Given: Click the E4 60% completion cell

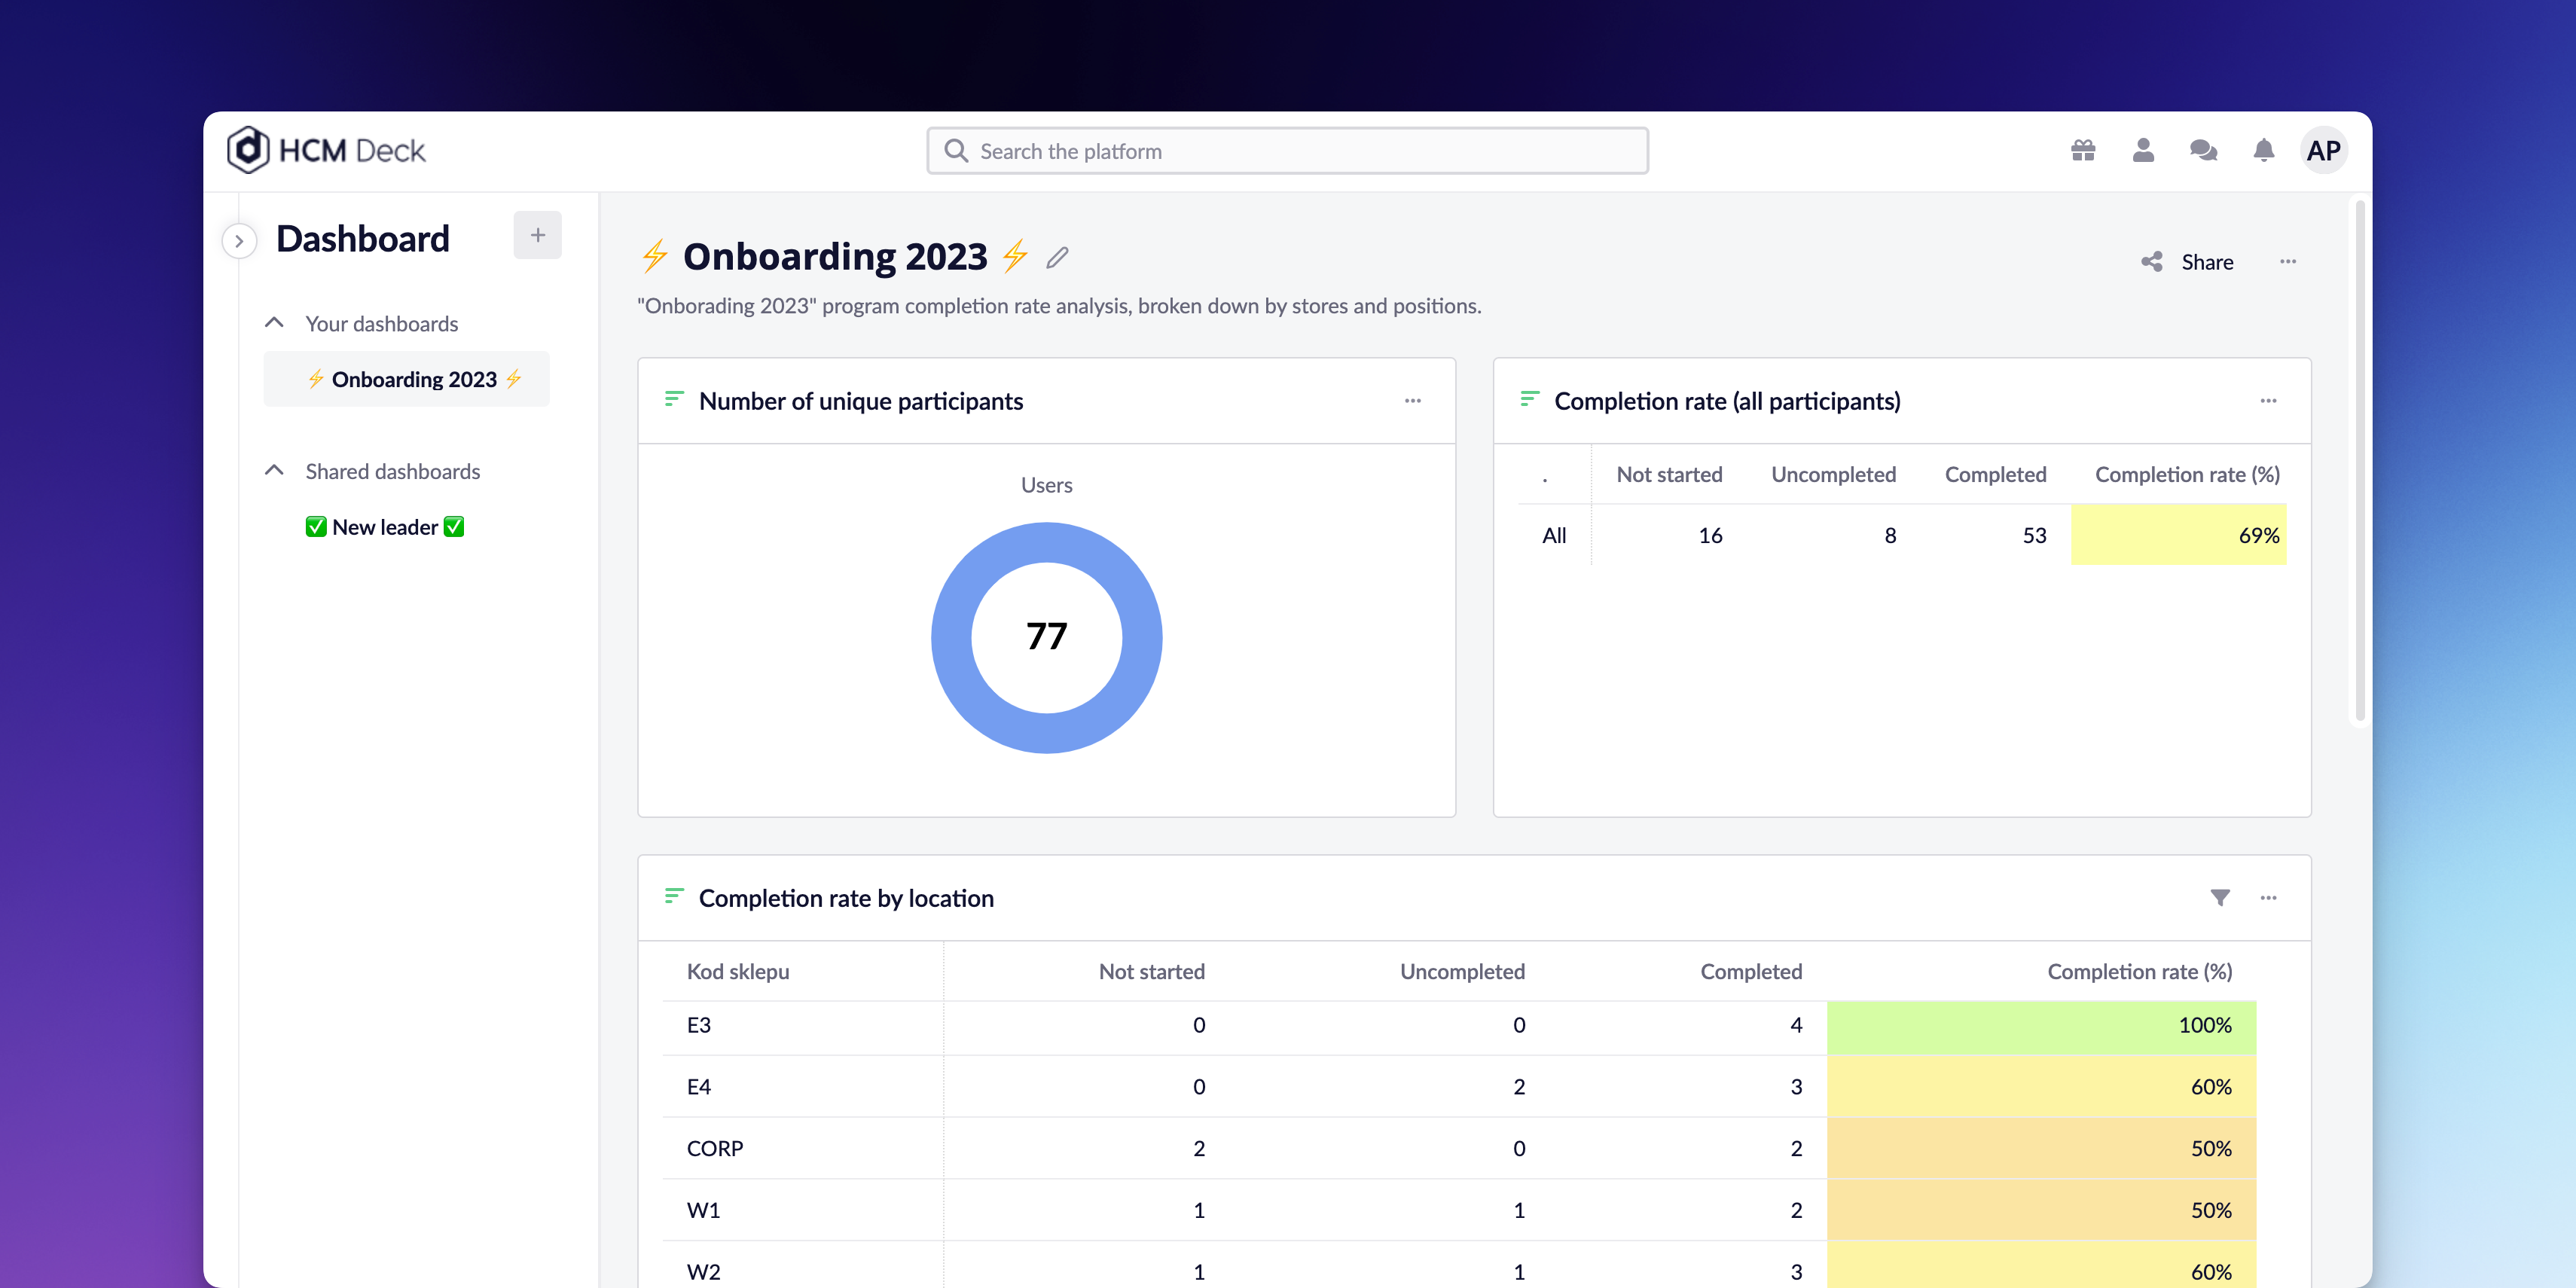Looking at the screenshot, I should click(x=2041, y=1087).
